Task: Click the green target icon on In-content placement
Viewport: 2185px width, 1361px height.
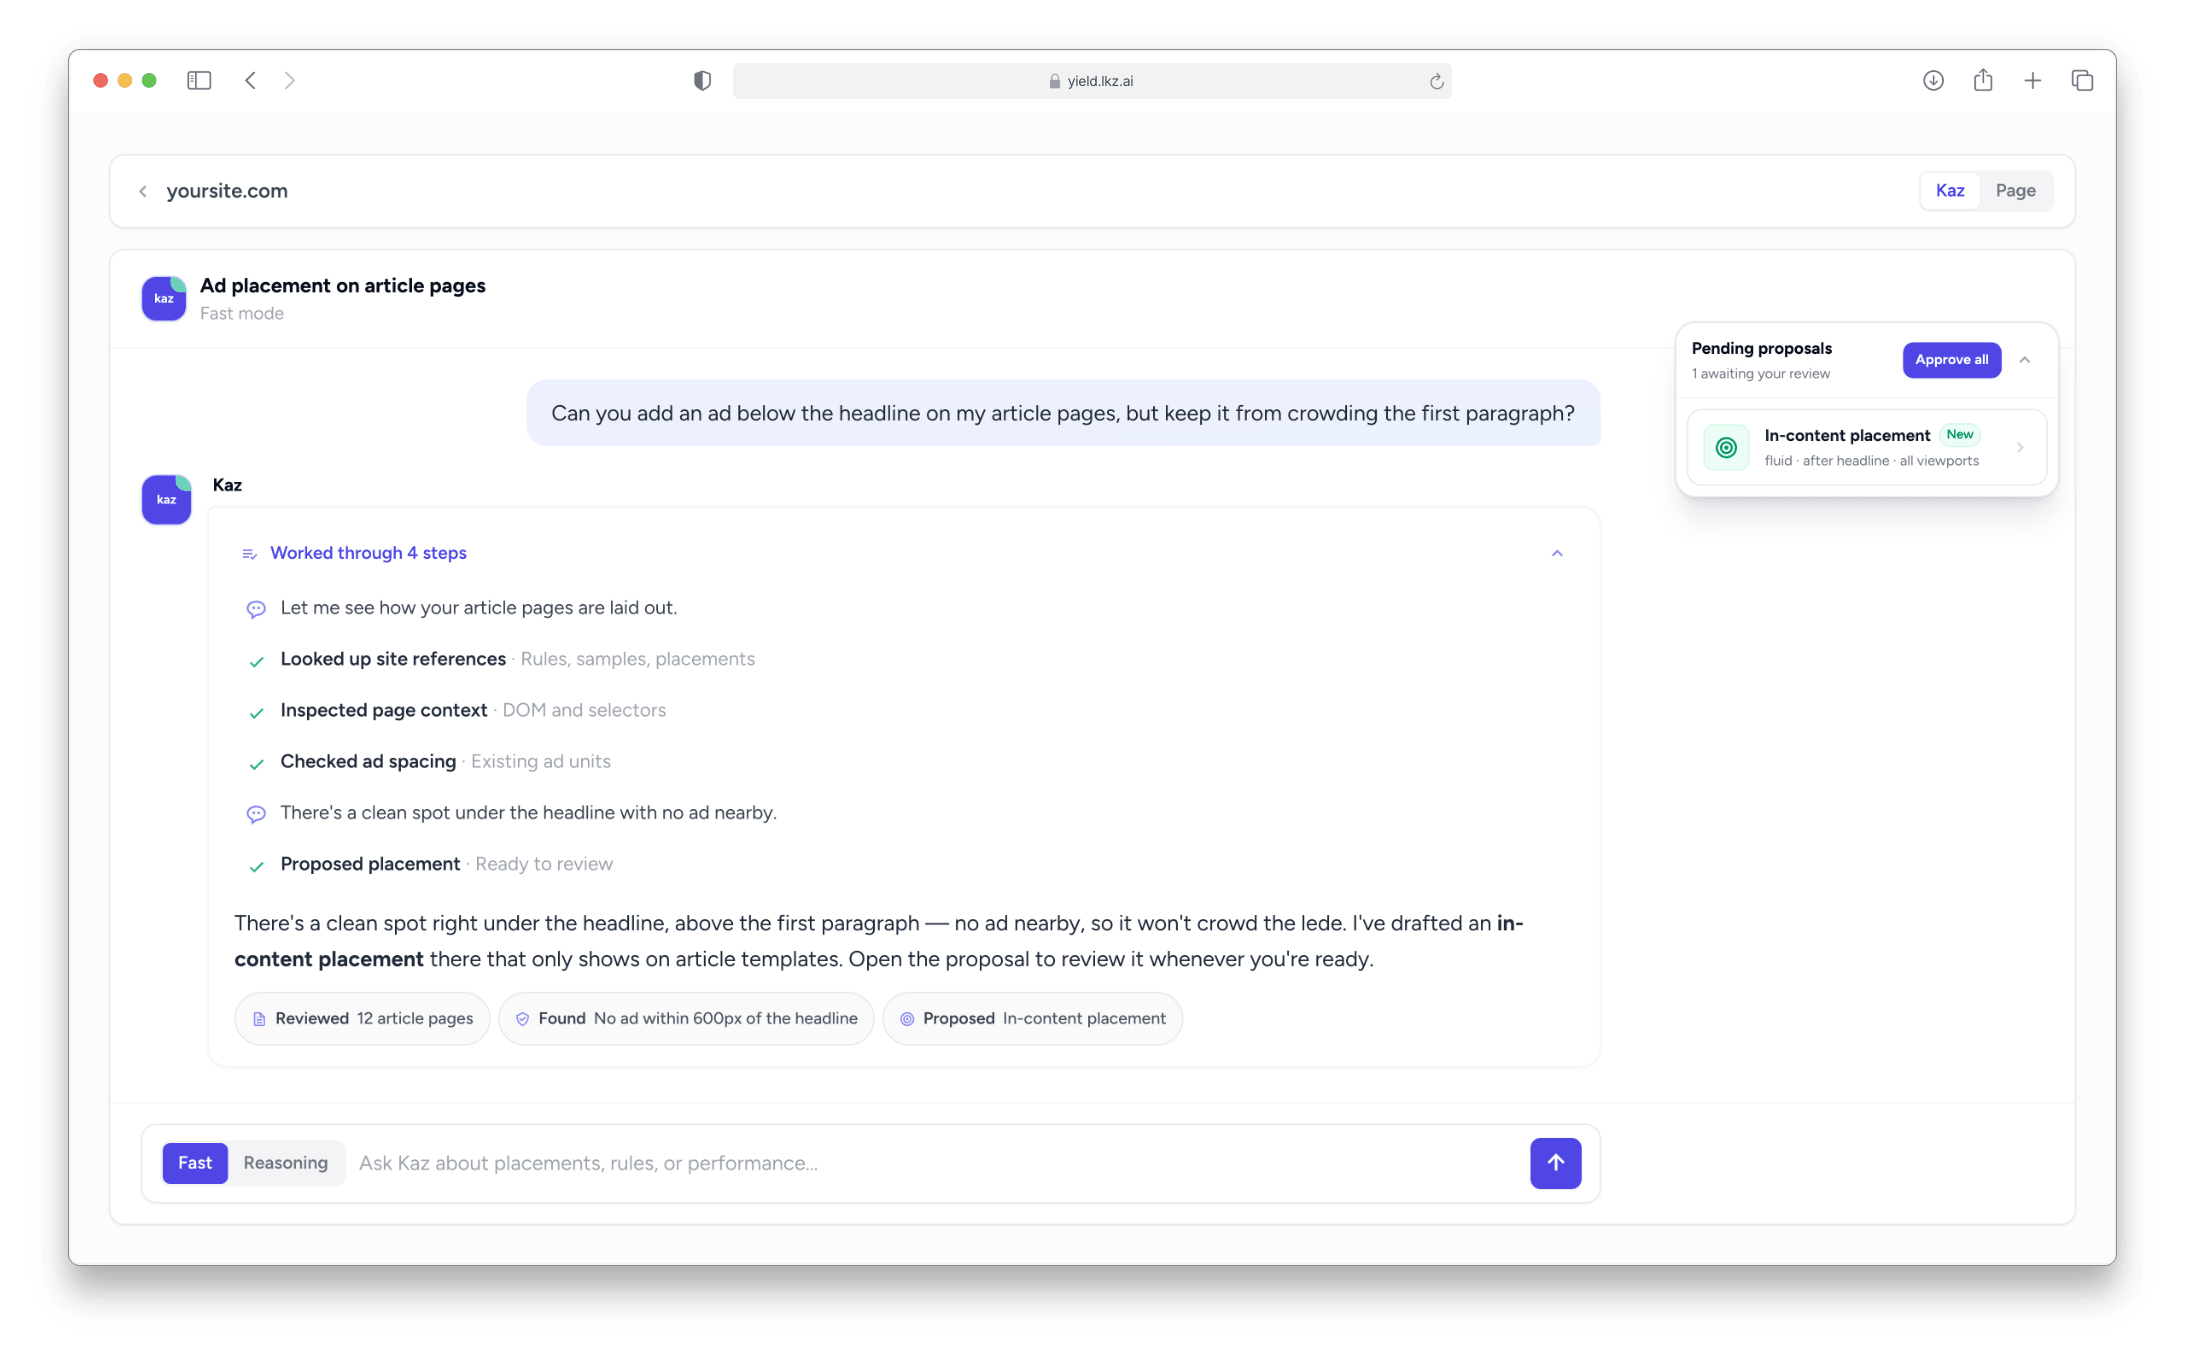Action: point(1726,448)
